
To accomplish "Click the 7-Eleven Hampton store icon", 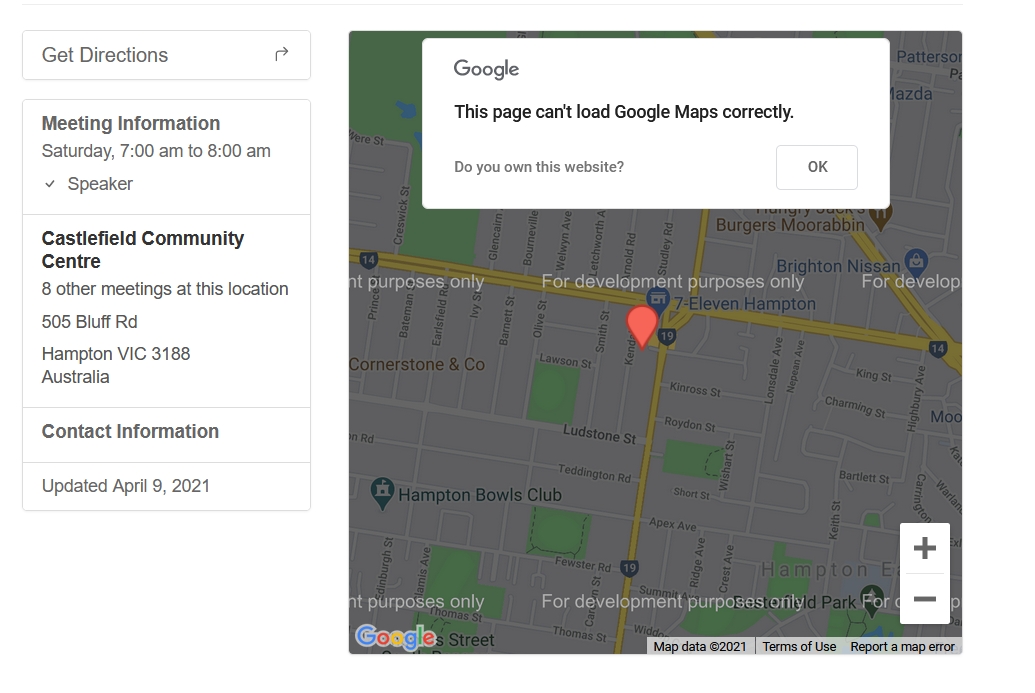I will [x=658, y=298].
